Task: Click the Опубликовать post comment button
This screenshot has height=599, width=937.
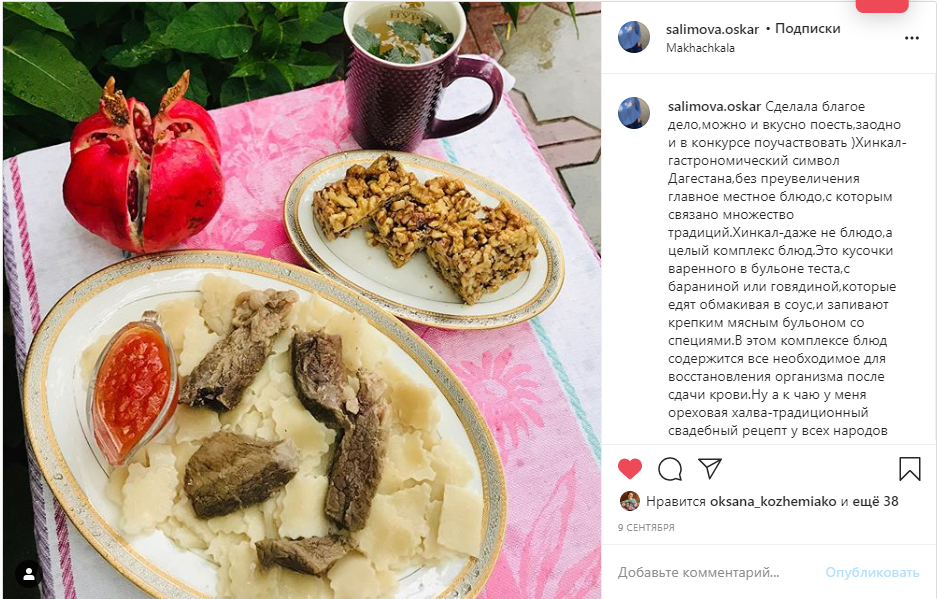Action: click(872, 573)
